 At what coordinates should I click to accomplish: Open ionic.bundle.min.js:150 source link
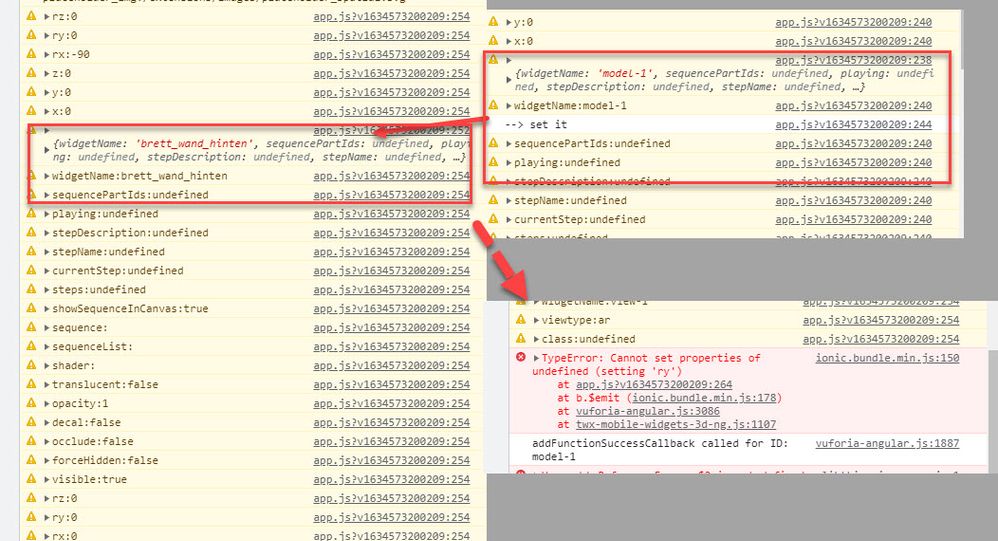pyautogui.click(x=887, y=358)
